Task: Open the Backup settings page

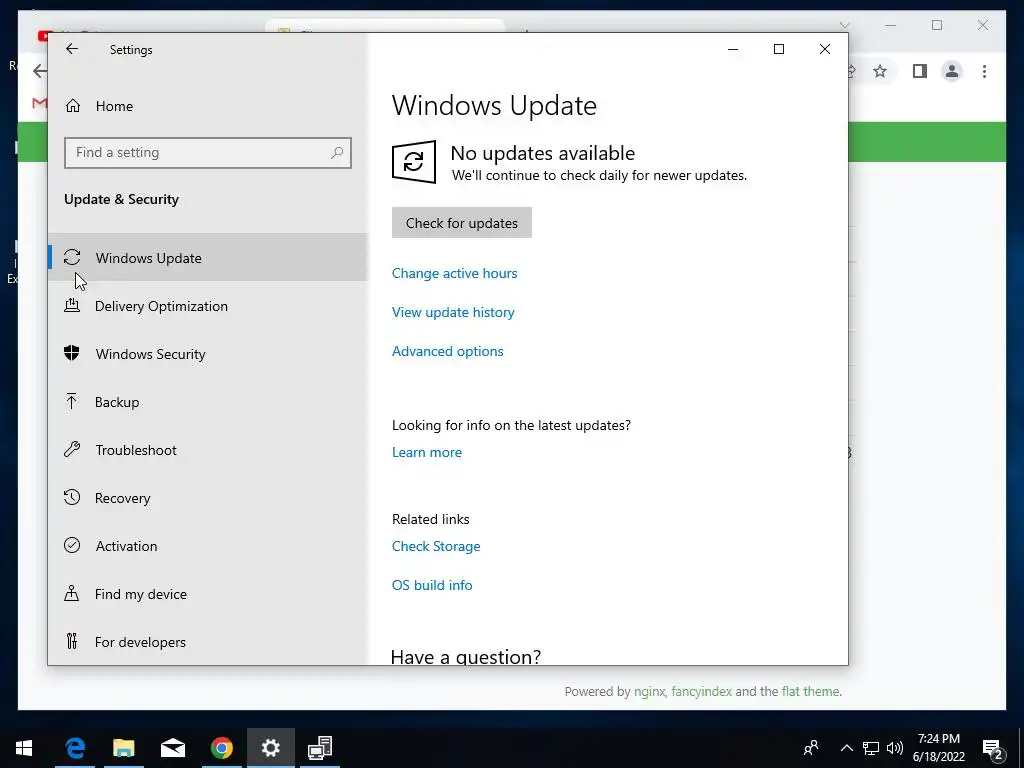Action: pyautogui.click(x=208, y=402)
